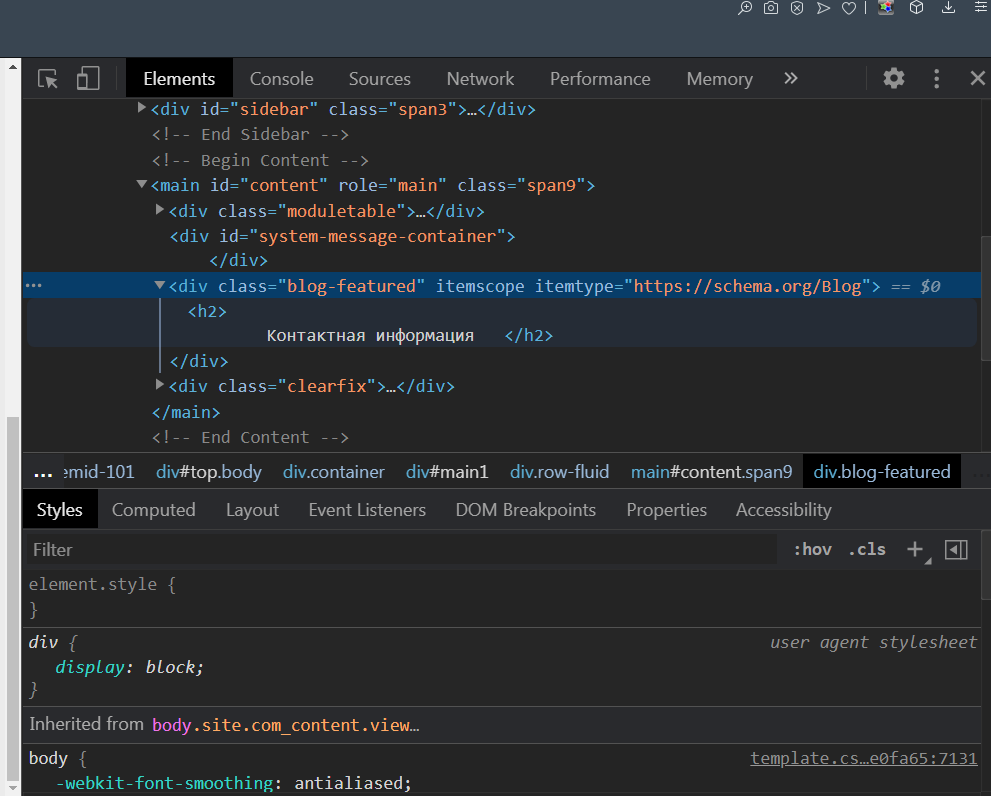Select div.container breadcrumb
The image size is (991, 796).
click(334, 472)
